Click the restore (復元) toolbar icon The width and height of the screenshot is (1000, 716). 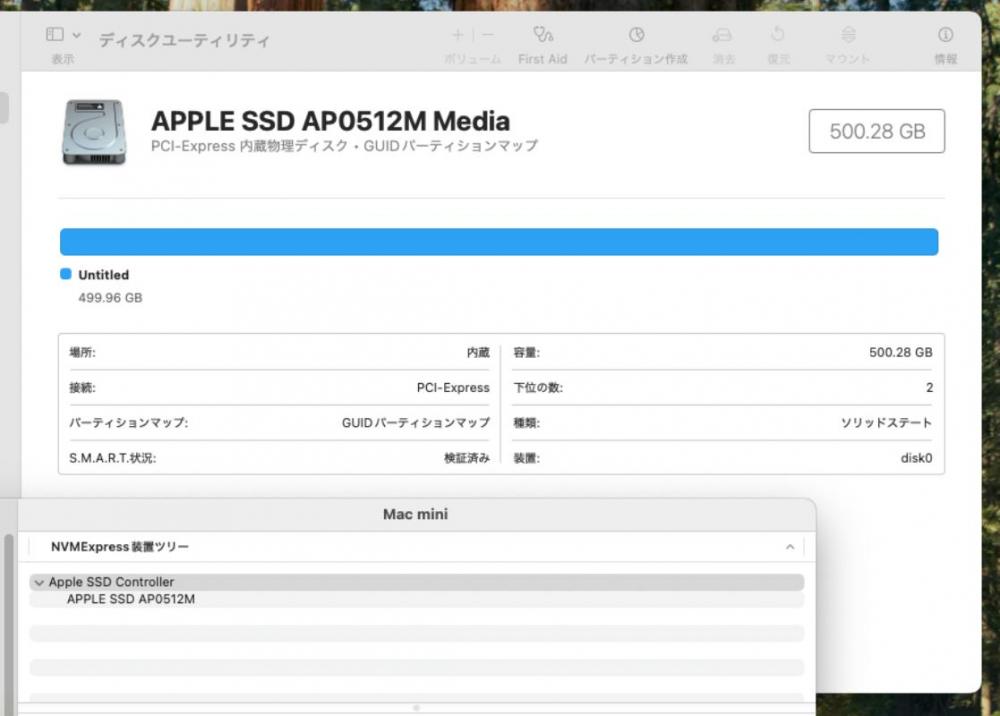[777, 34]
